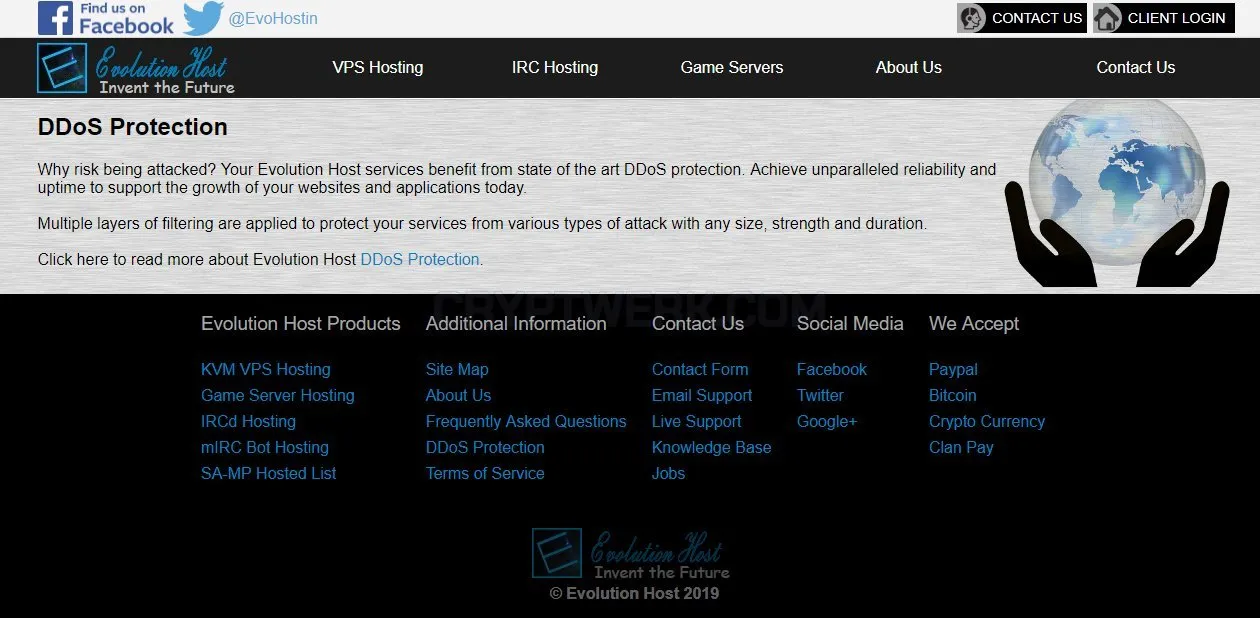Open the Clan Pay link
The width and height of the screenshot is (1260, 618).
tap(961, 447)
